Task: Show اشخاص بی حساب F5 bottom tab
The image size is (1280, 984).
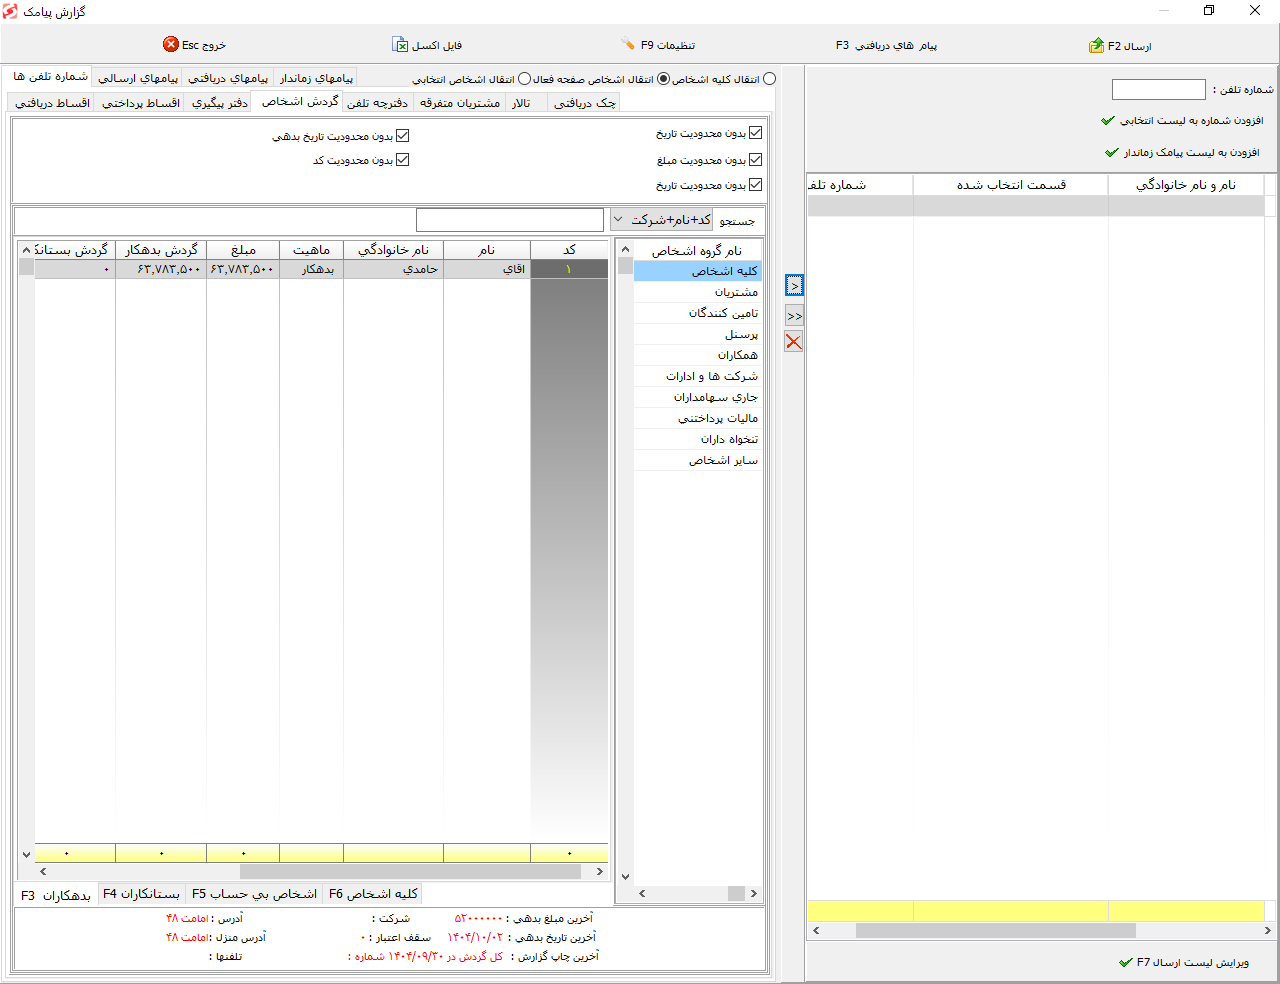Action: tap(254, 894)
